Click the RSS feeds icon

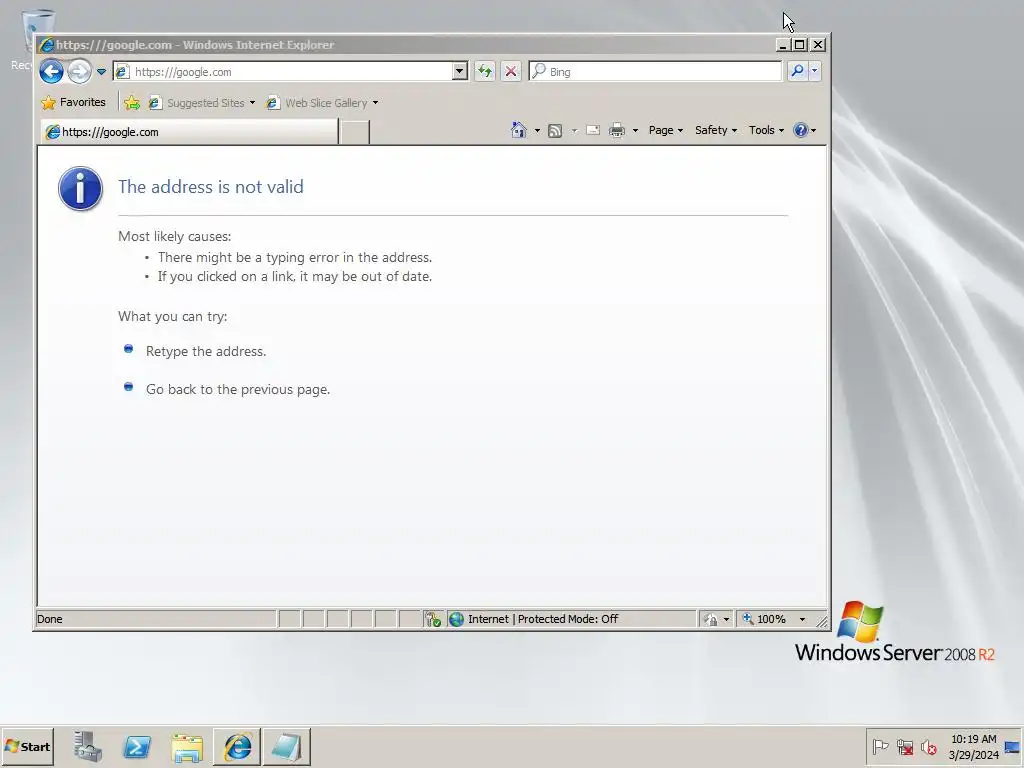click(x=555, y=131)
